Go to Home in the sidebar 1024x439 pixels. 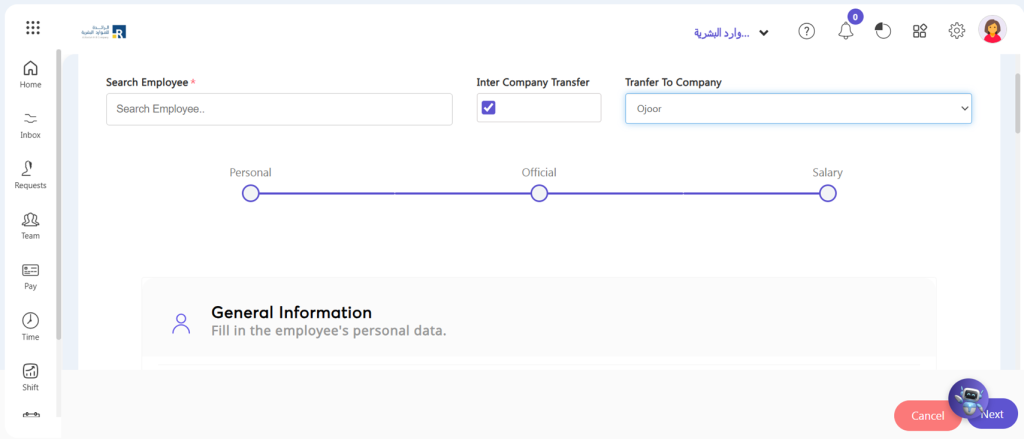pos(30,74)
